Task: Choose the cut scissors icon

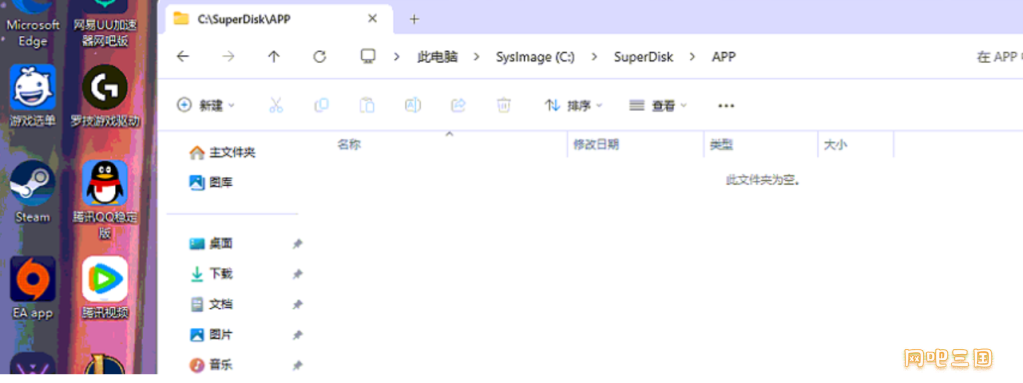Action: pyautogui.click(x=276, y=105)
